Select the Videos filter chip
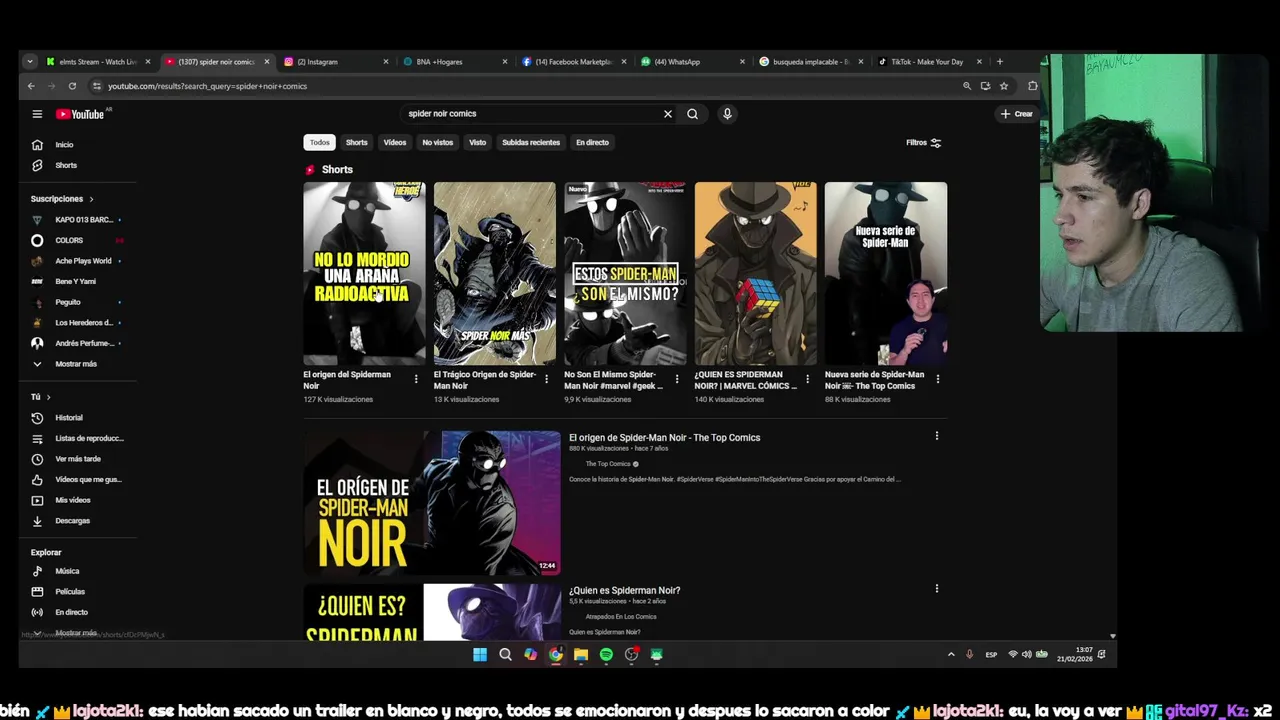This screenshot has width=1280, height=720. click(395, 143)
